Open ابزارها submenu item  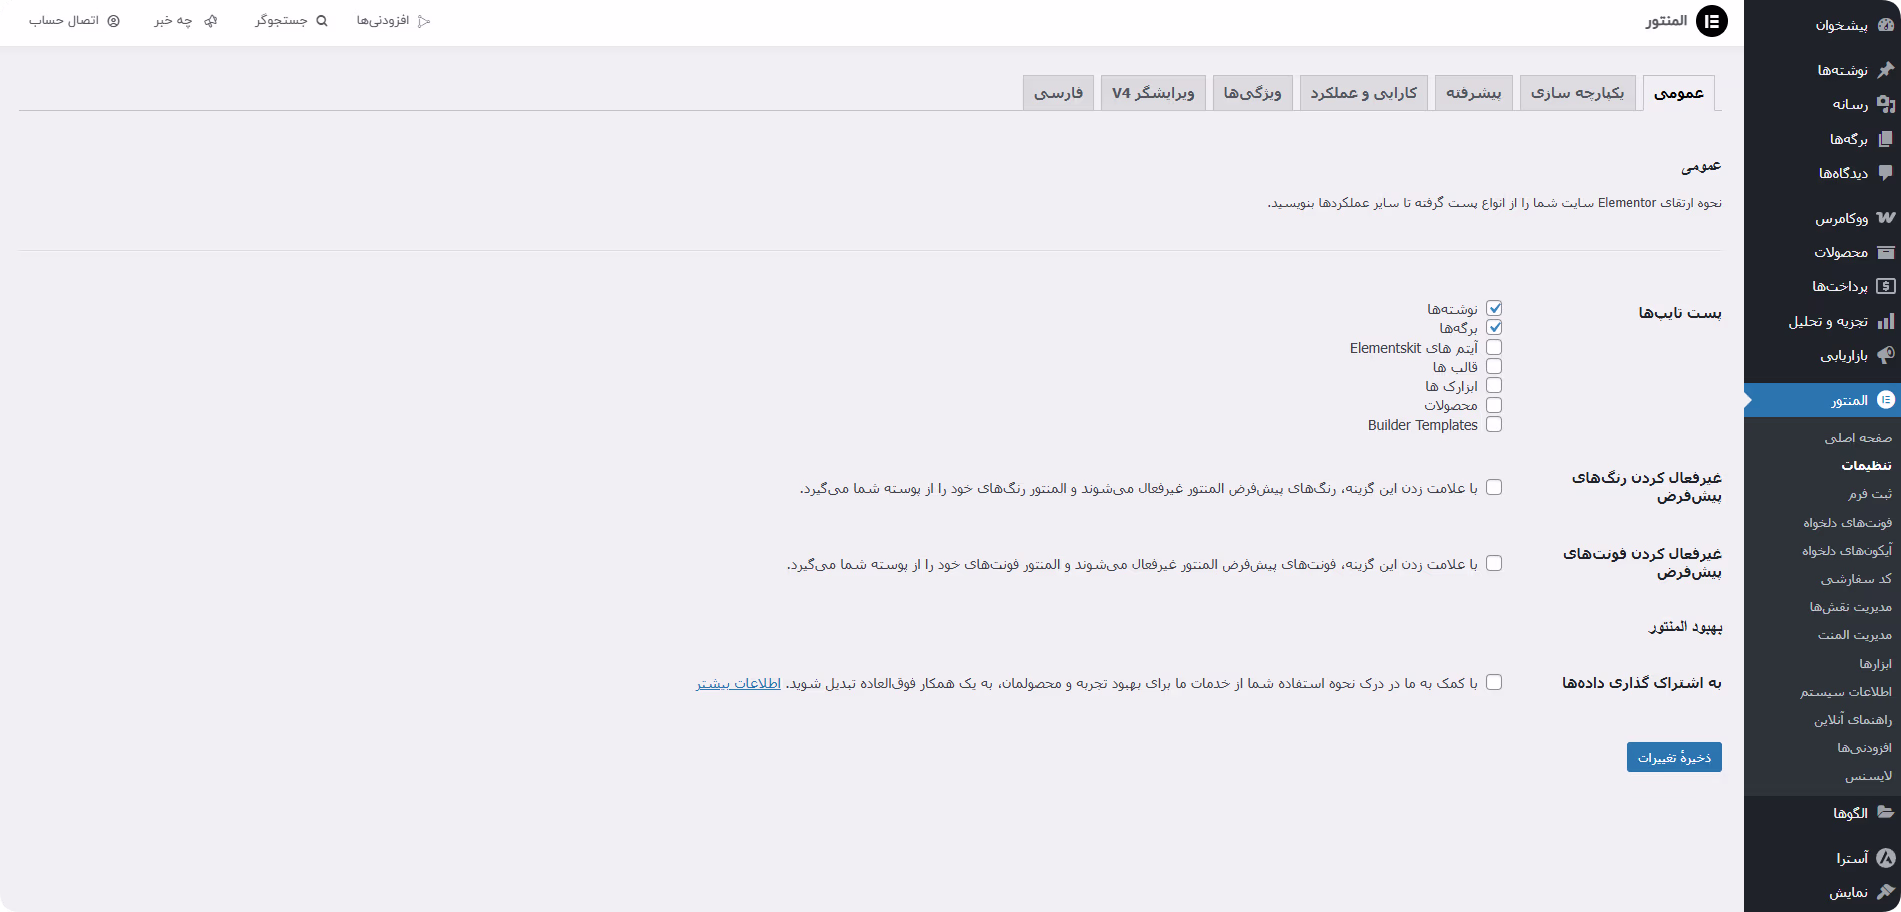click(x=1875, y=664)
